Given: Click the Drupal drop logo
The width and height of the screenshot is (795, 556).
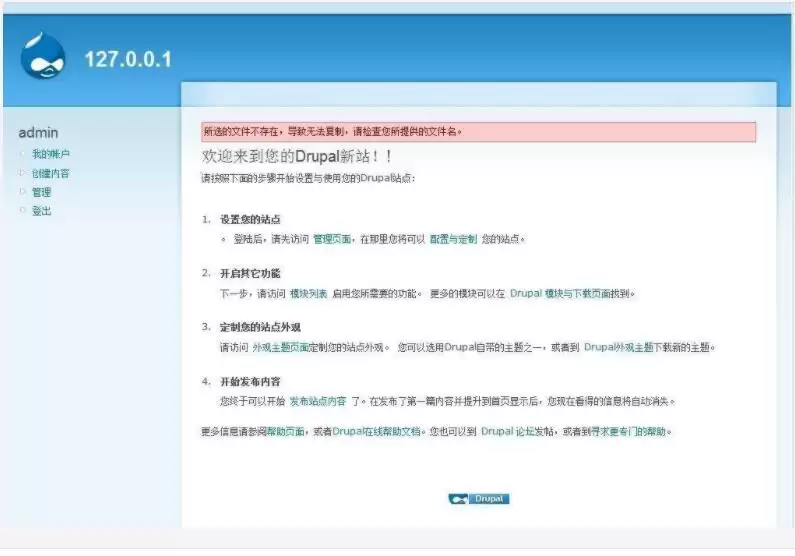Looking at the screenshot, I should (x=43, y=56).
